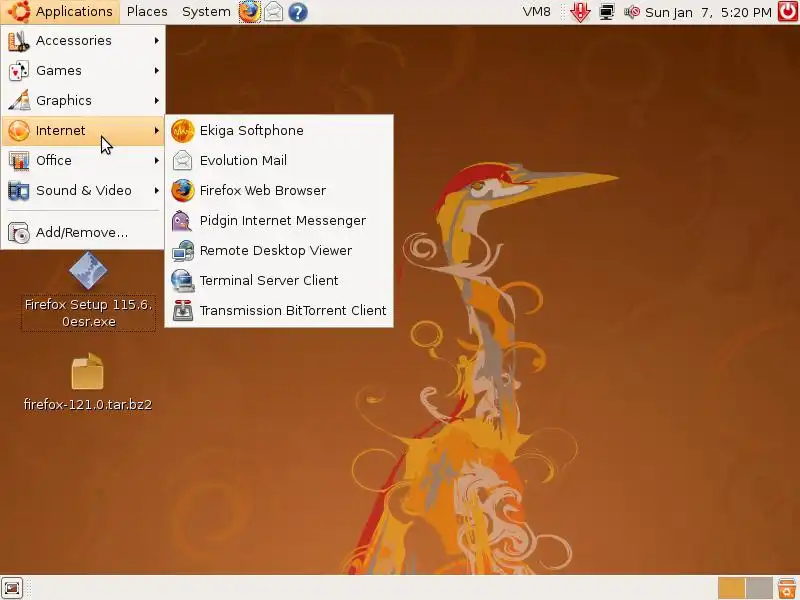Launch Firefox Web Browser
This screenshot has height=600, width=800.
pyautogui.click(x=279, y=190)
